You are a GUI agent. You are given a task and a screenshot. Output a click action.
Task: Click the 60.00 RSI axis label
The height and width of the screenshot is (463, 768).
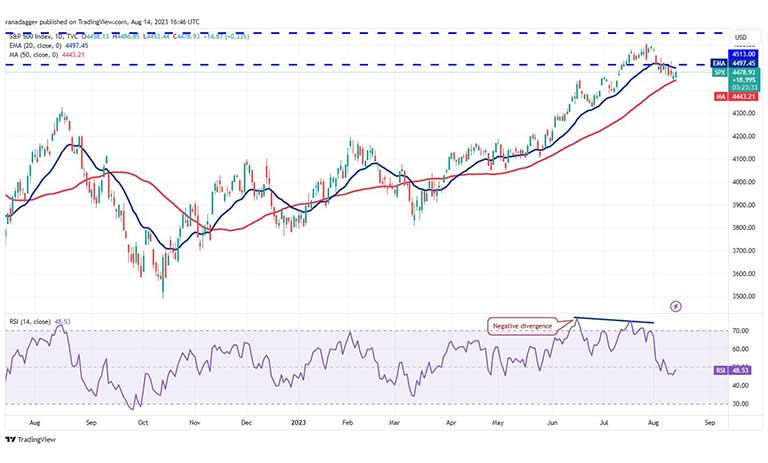[742, 349]
